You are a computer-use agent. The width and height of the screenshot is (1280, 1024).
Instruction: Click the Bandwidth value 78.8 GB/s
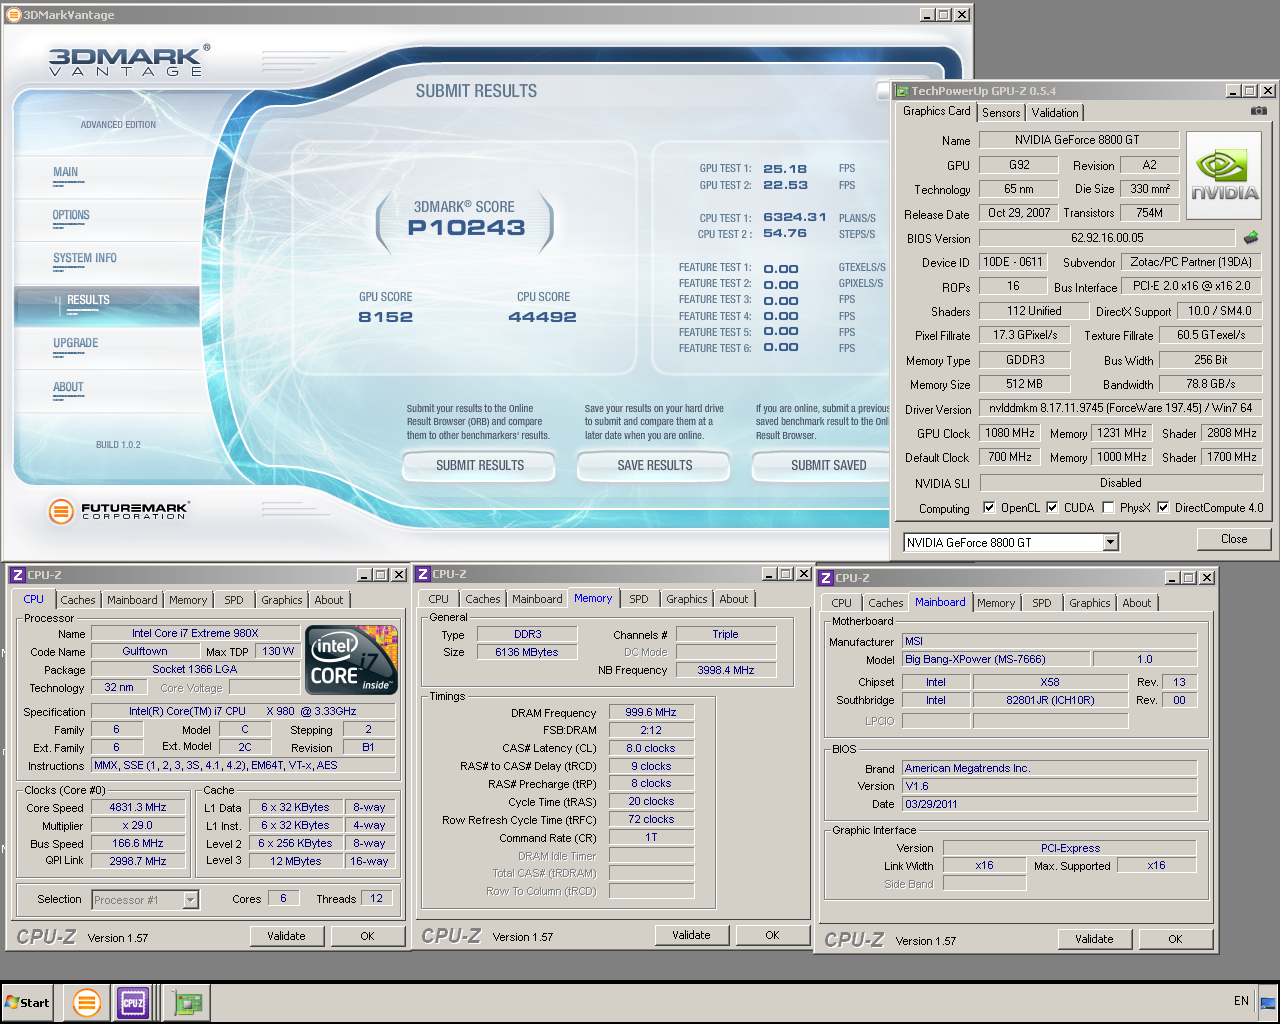tap(1211, 384)
